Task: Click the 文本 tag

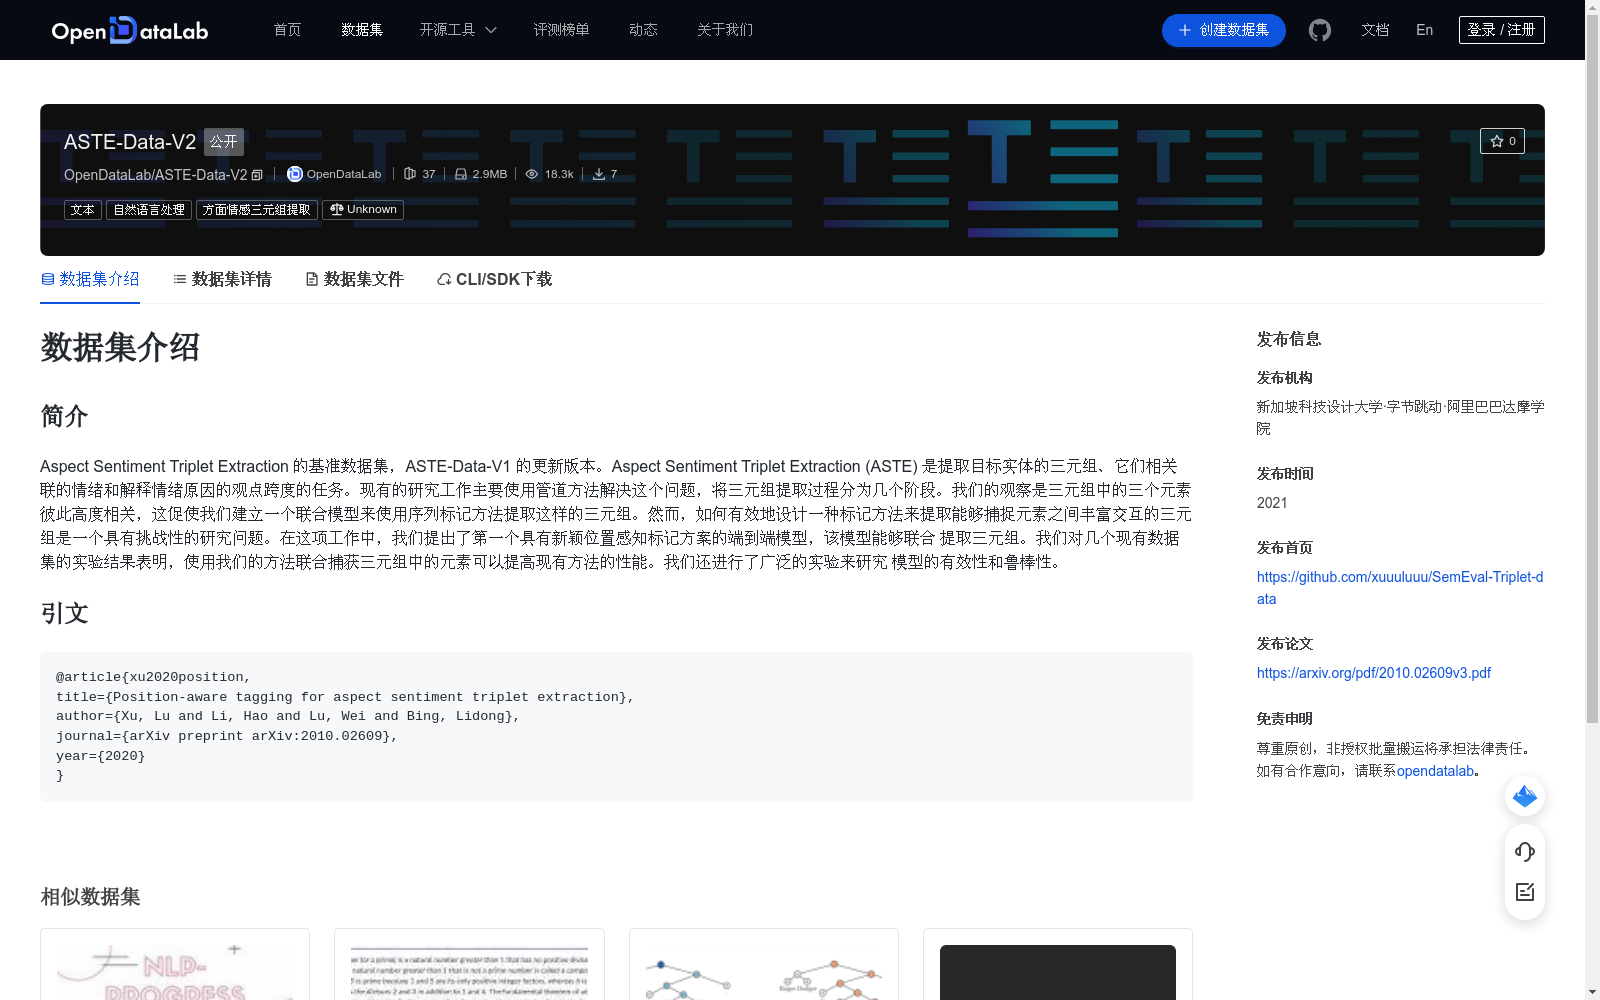Action: click(x=83, y=210)
